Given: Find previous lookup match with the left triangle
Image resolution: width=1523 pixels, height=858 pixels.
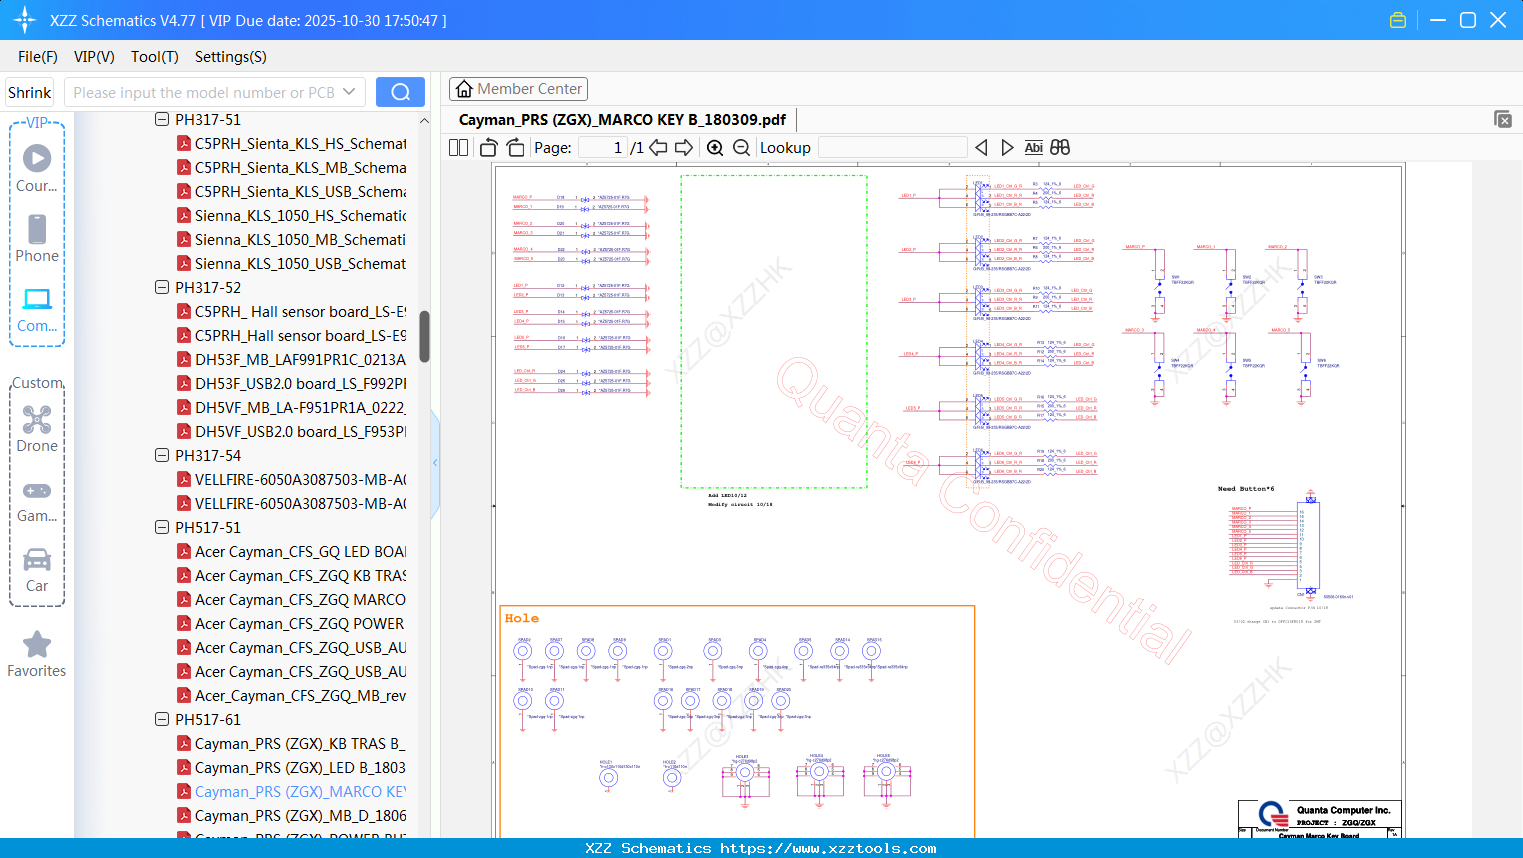Looking at the screenshot, I should click(981, 147).
